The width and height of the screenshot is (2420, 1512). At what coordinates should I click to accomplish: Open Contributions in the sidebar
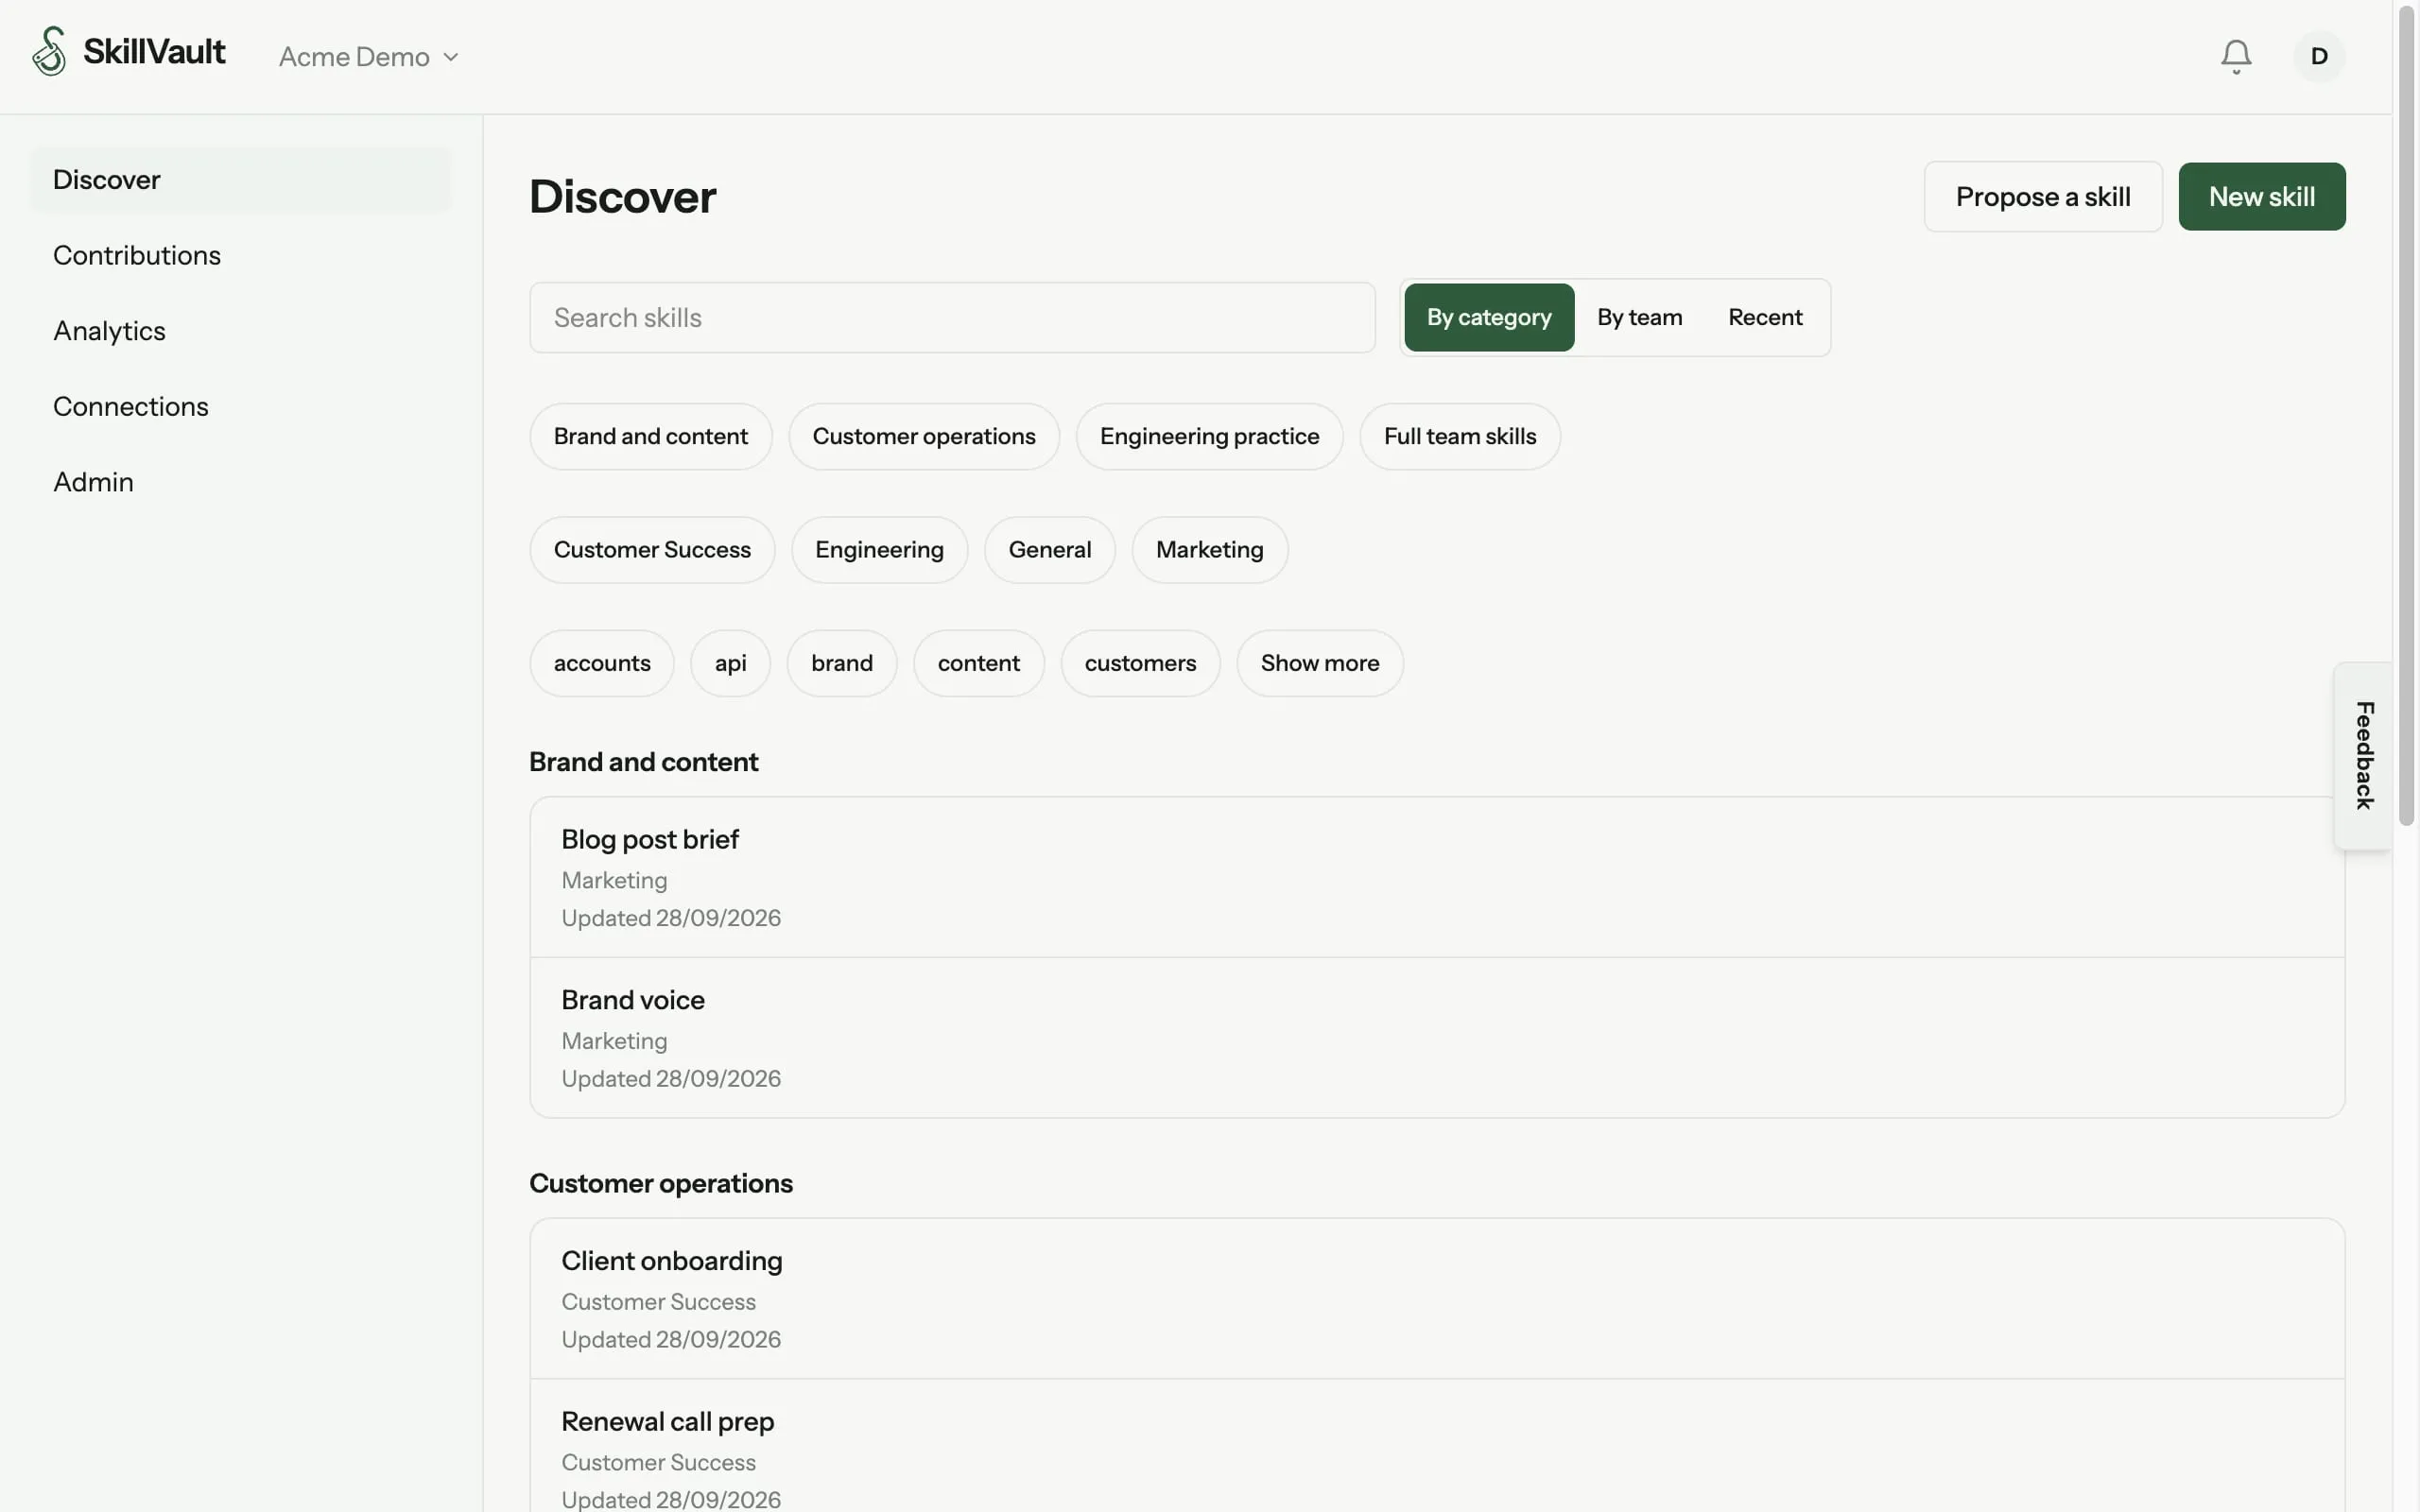[240, 255]
